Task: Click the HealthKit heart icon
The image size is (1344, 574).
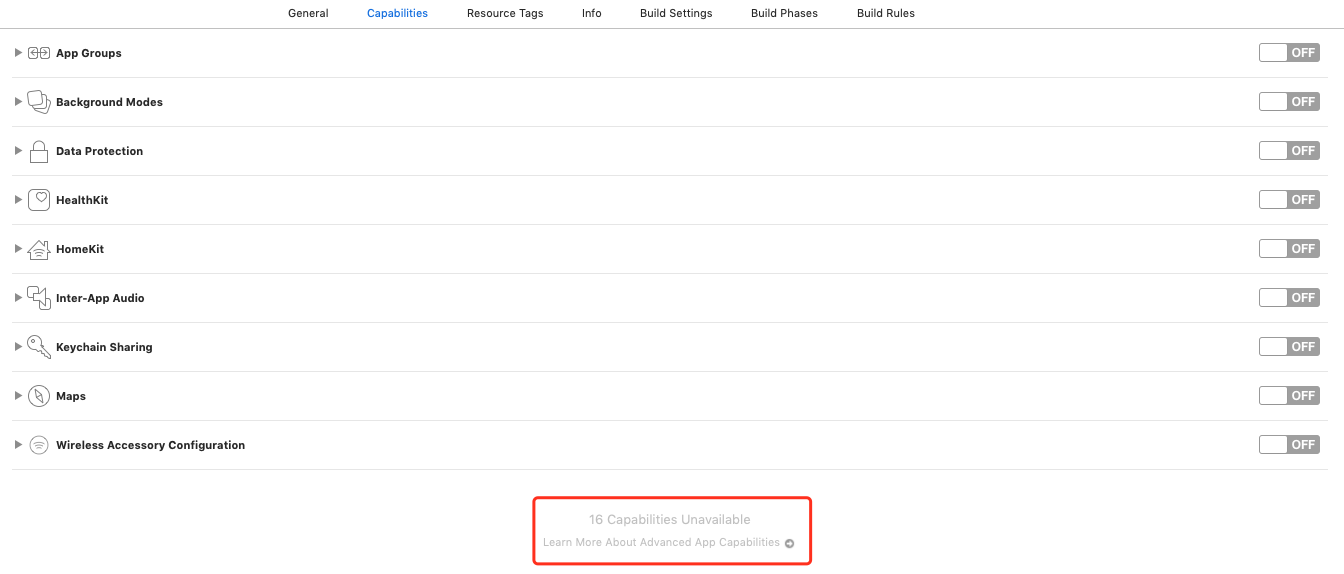Action: pyautogui.click(x=39, y=200)
